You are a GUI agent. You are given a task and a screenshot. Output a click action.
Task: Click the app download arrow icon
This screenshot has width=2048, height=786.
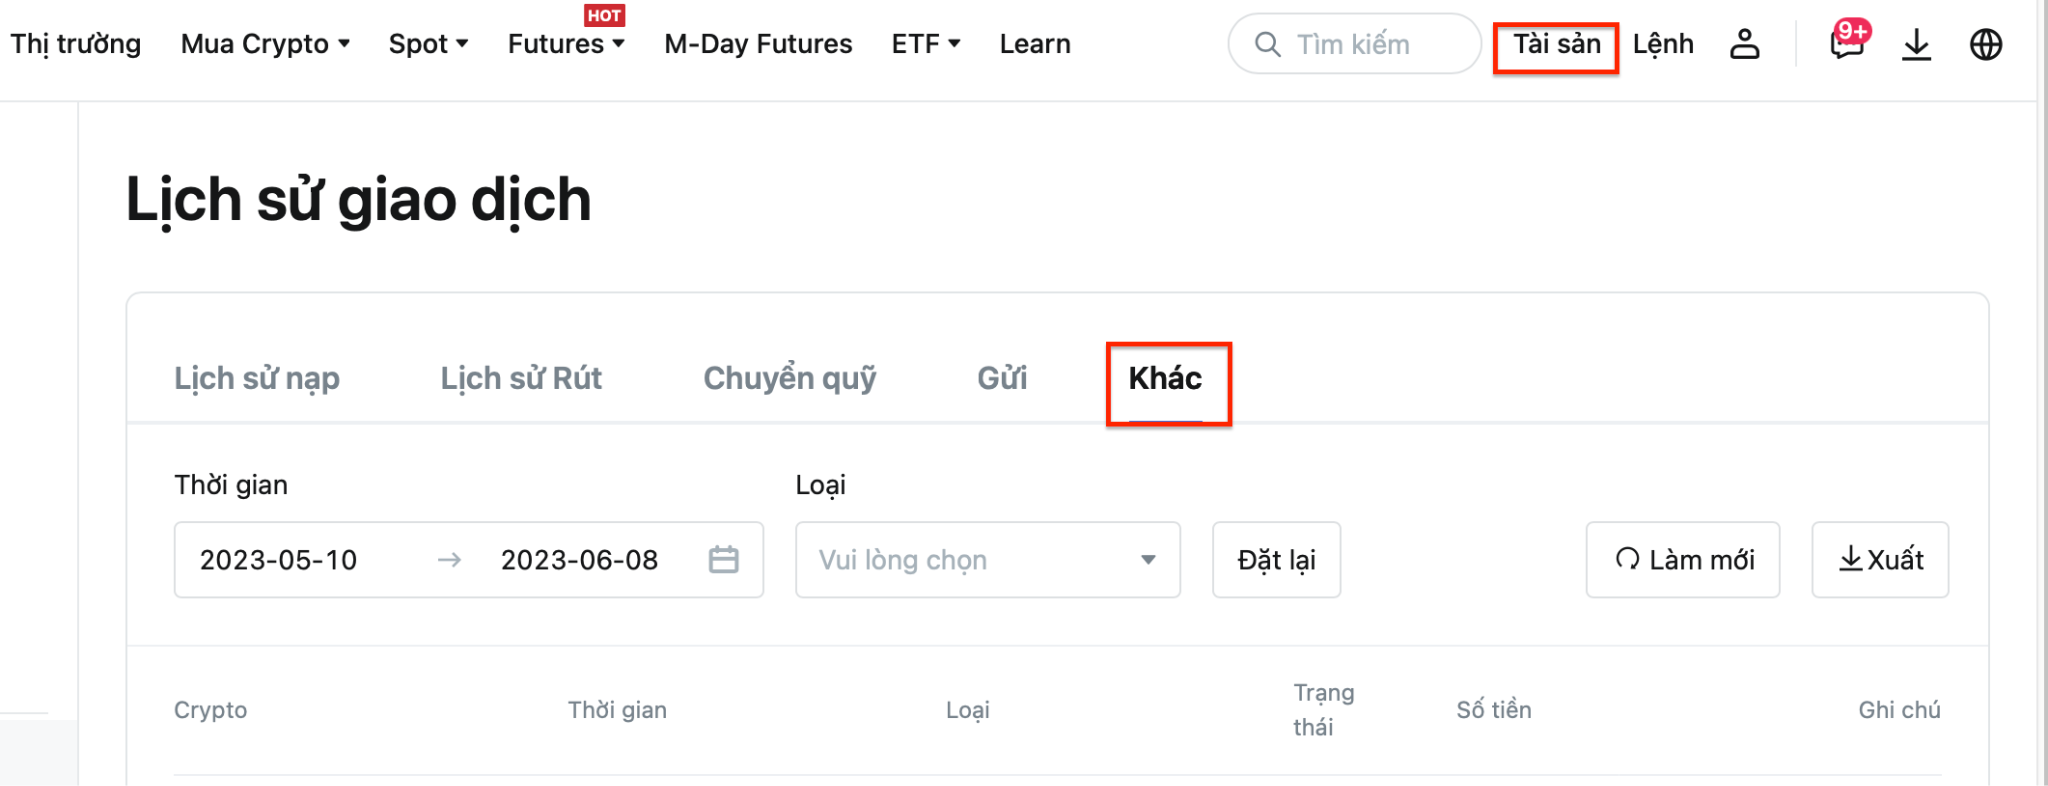pos(1916,44)
